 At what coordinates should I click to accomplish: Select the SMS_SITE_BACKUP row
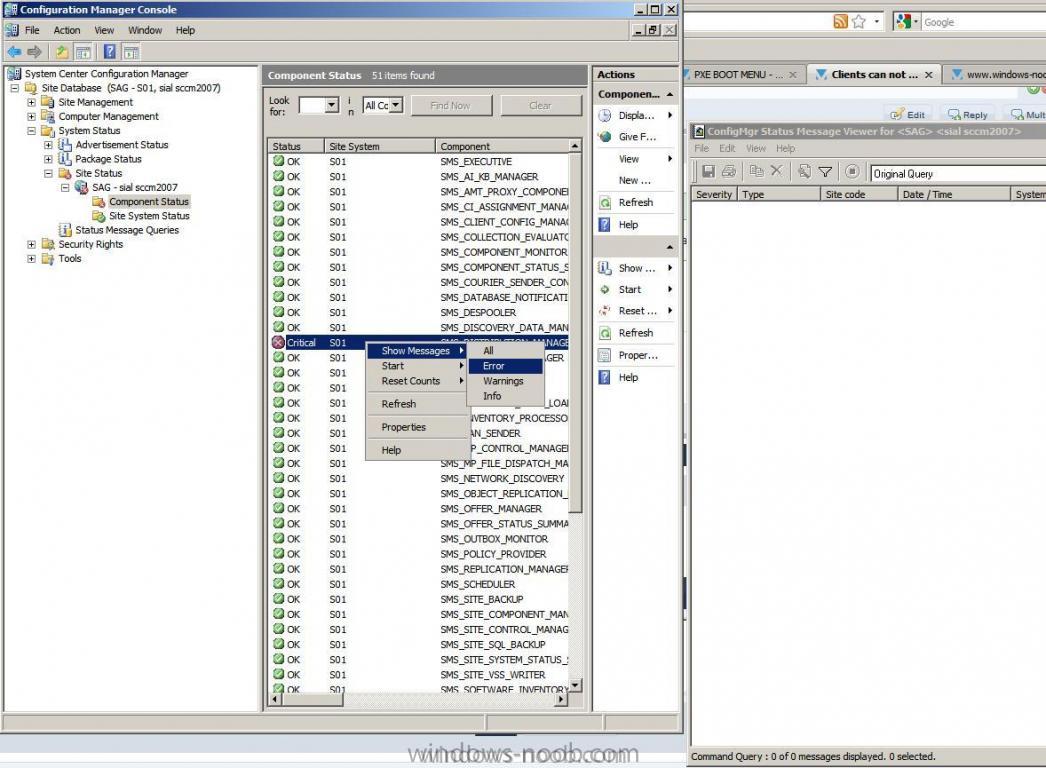420,599
